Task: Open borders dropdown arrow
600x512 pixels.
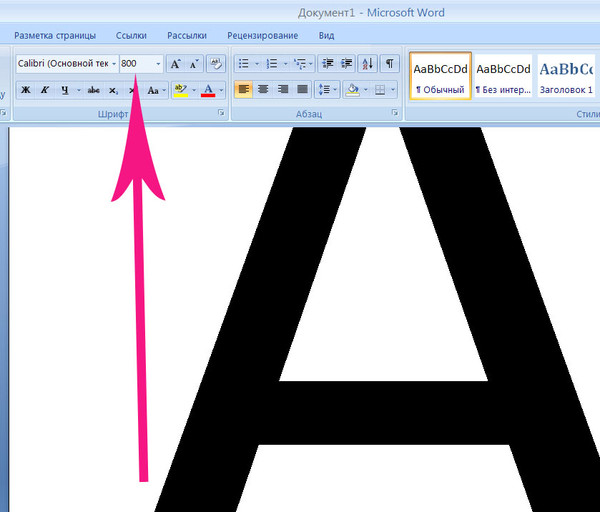Action: (393, 90)
